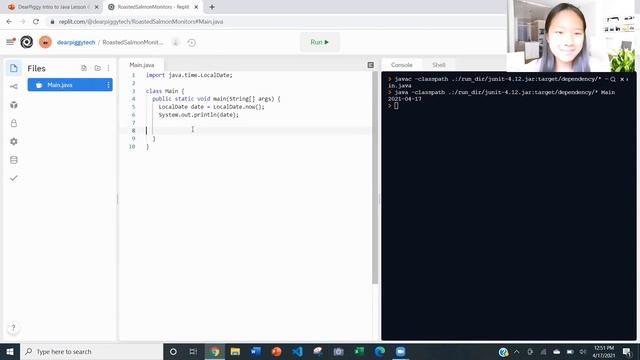
Task: Open the Database sidebar icon
Action: [x=13, y=160]
